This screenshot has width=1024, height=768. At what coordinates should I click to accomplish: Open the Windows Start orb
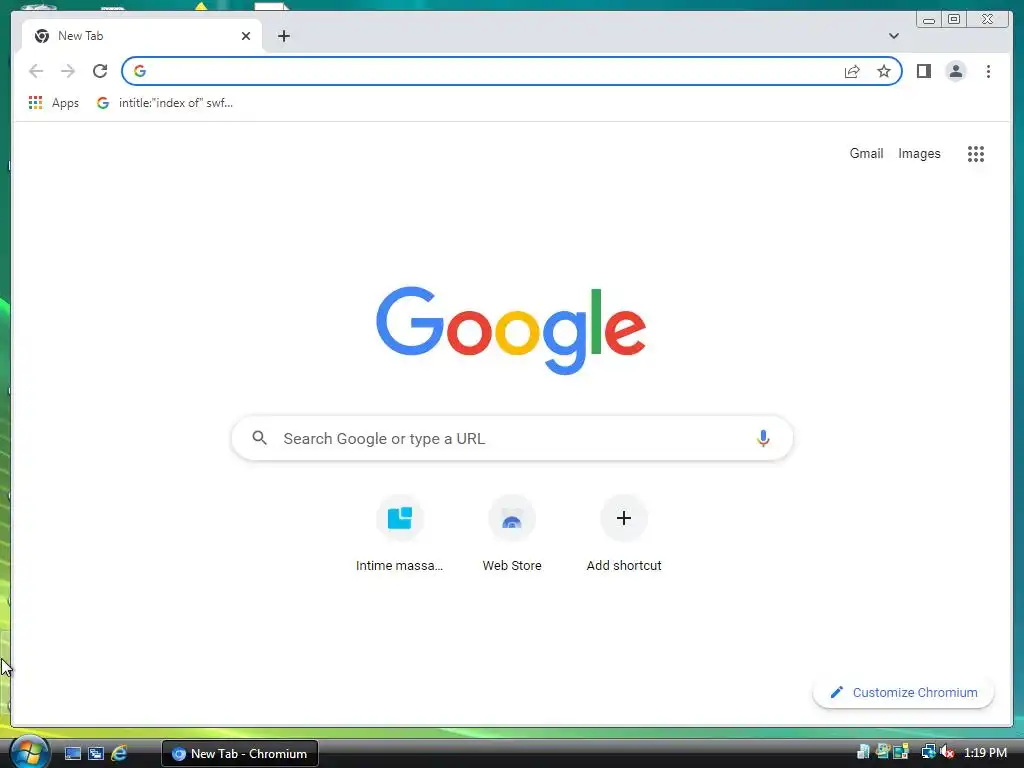29,752
